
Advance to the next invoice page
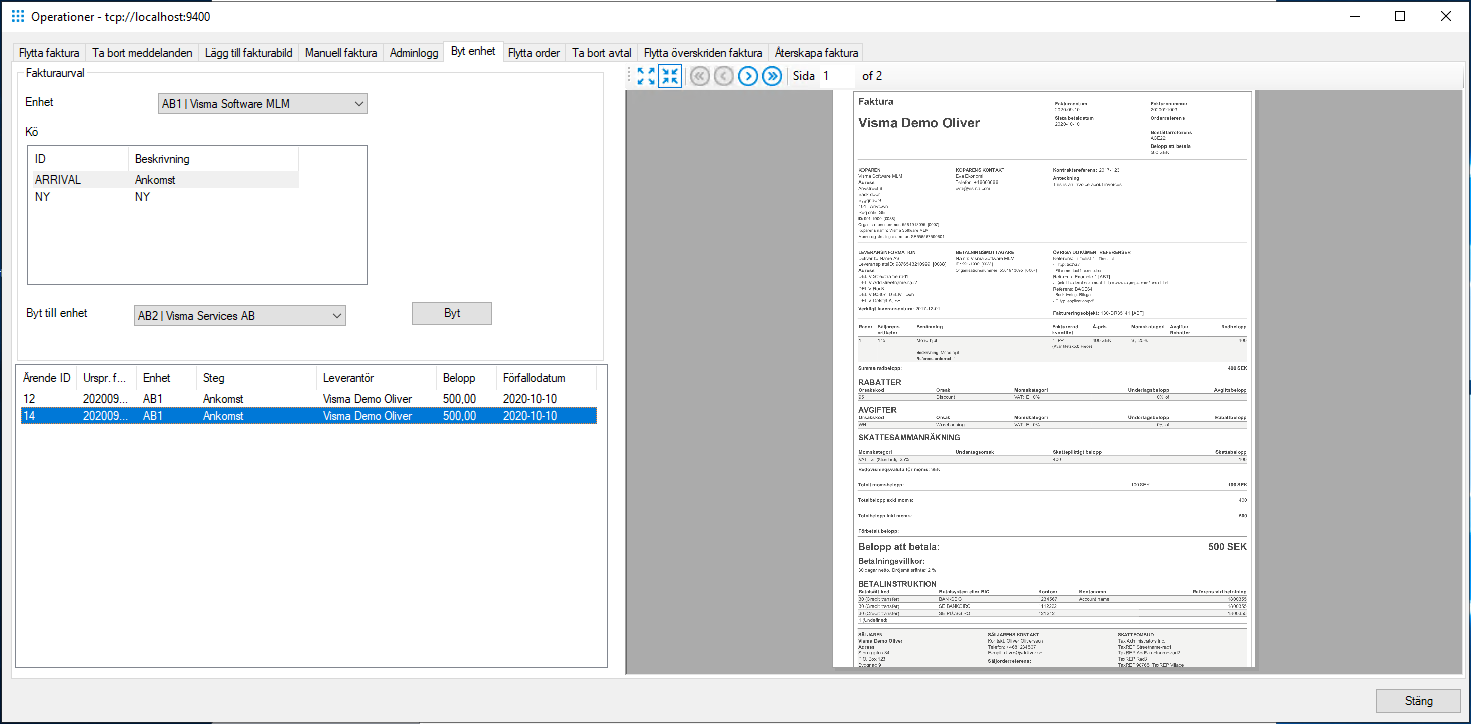tap(747, 75)
